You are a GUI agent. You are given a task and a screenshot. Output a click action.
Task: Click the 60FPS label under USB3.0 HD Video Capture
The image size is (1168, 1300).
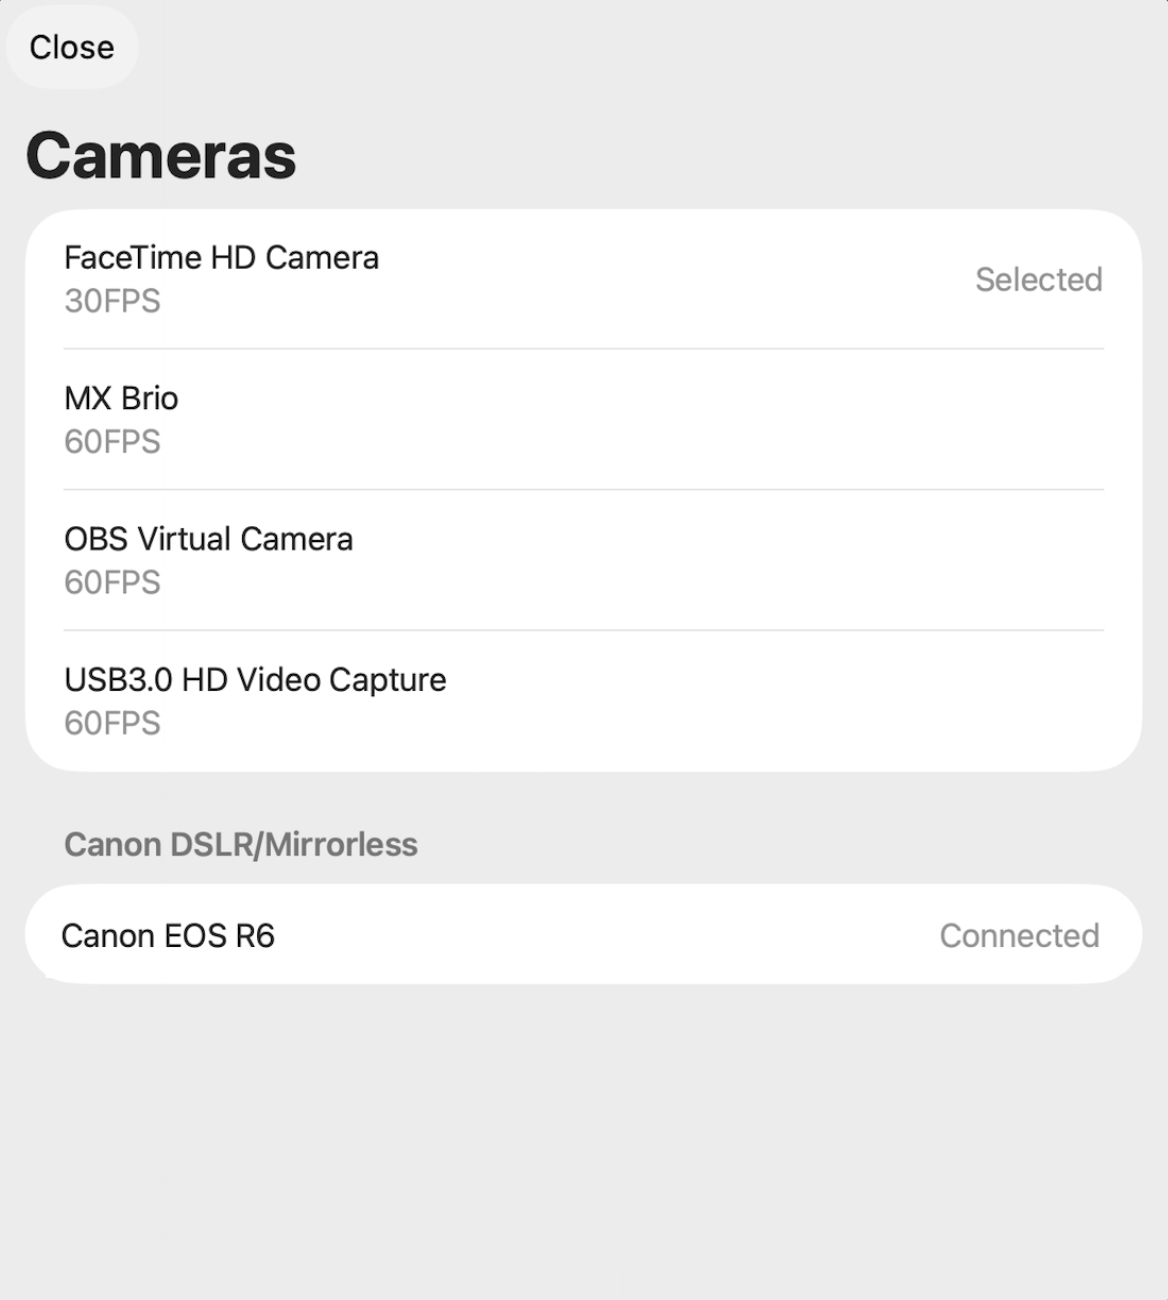point(112,723)
